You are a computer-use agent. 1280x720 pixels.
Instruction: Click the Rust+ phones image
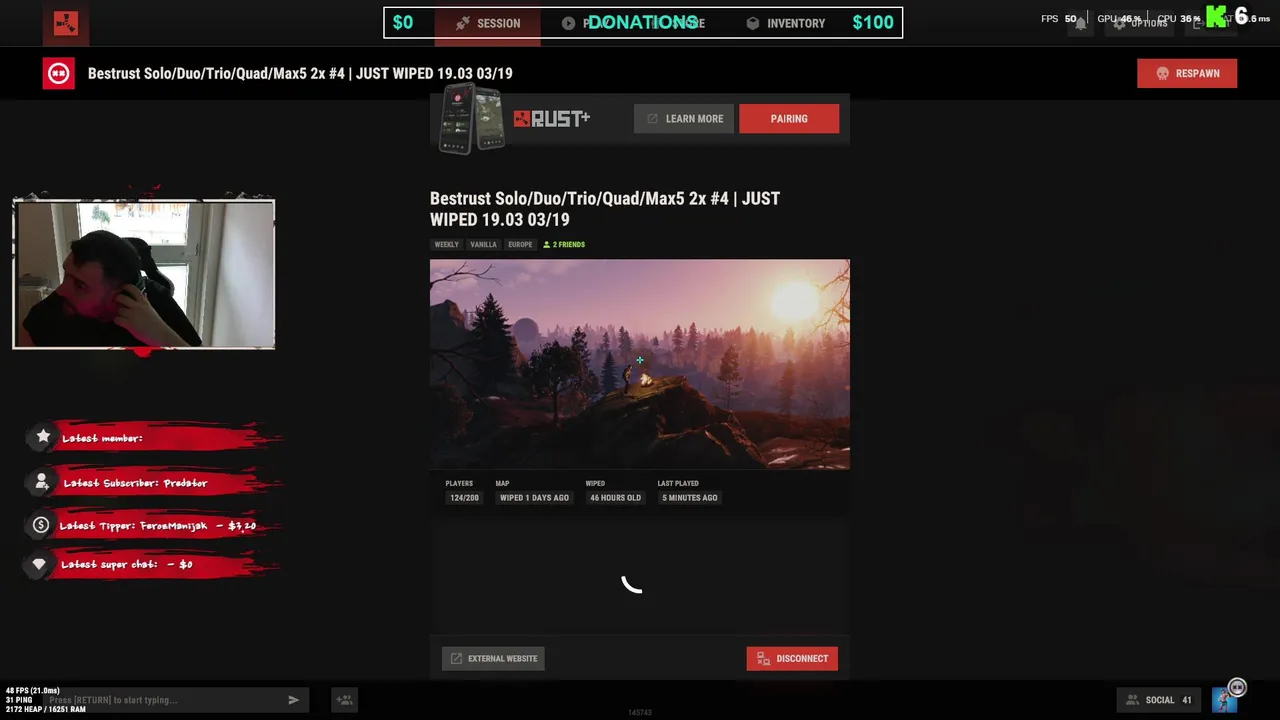472,119
